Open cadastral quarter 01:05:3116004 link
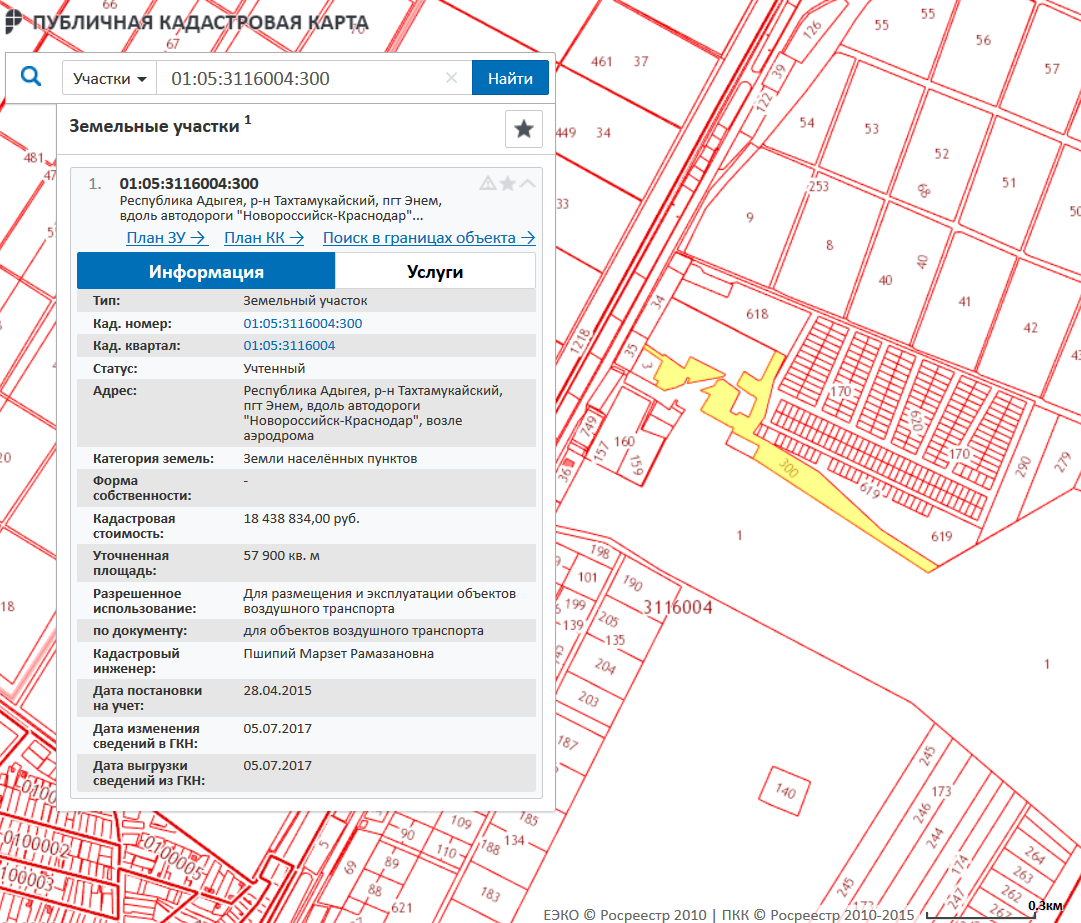Screen dimensions: 1081x923 289,345
